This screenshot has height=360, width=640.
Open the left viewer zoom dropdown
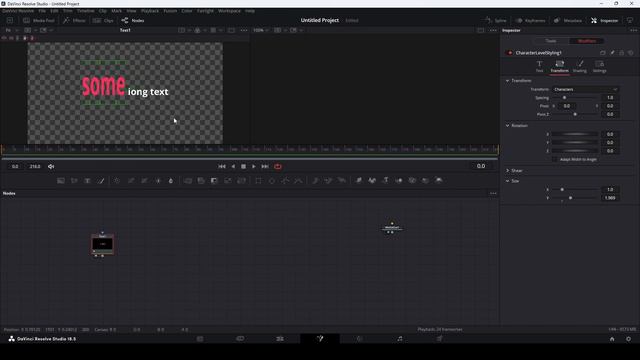pos(12,30)
